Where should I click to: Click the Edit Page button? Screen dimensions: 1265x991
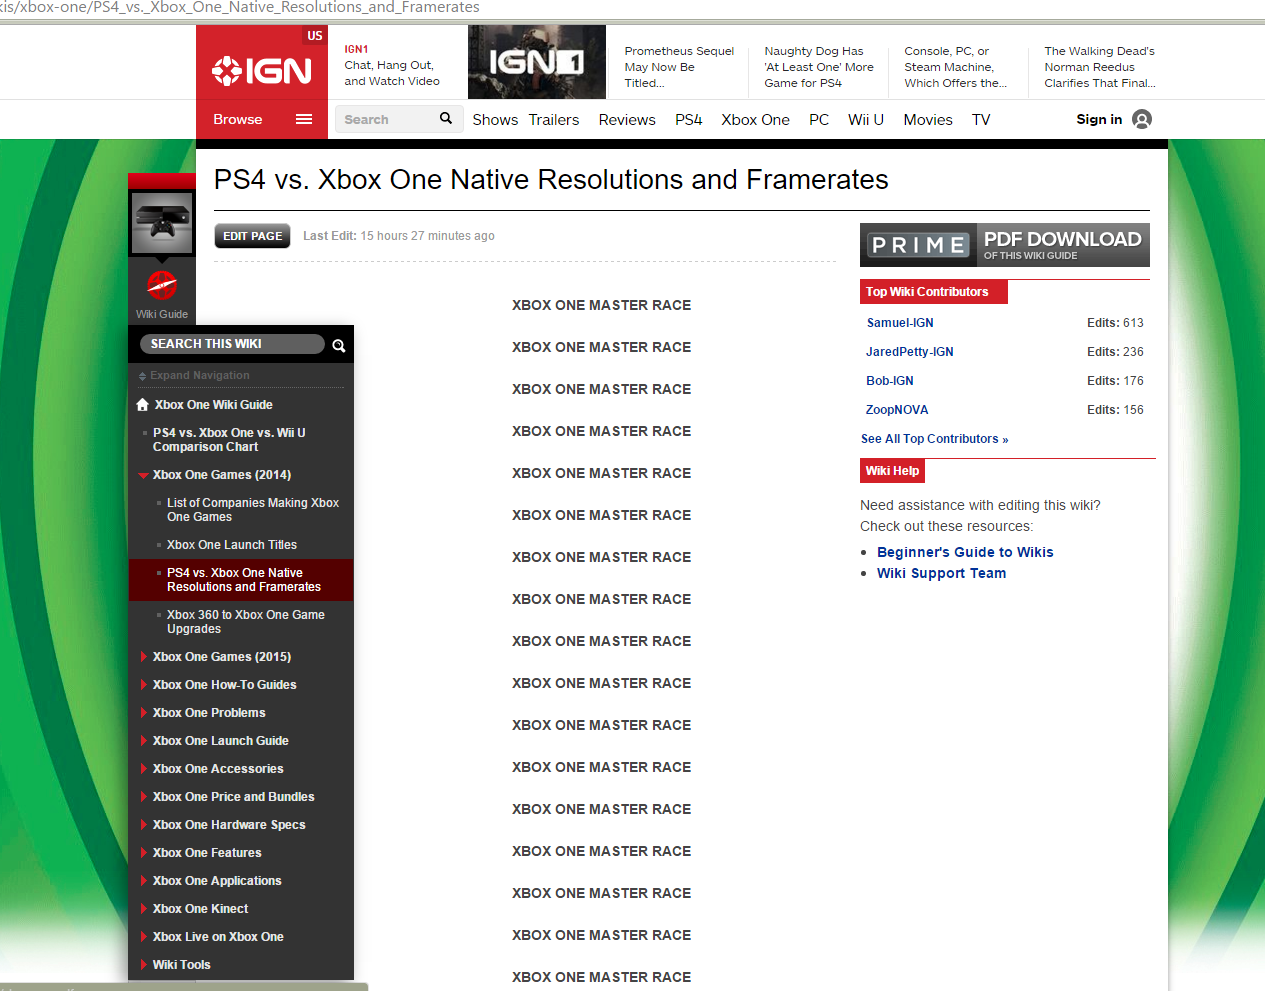[x=253, y=236]
